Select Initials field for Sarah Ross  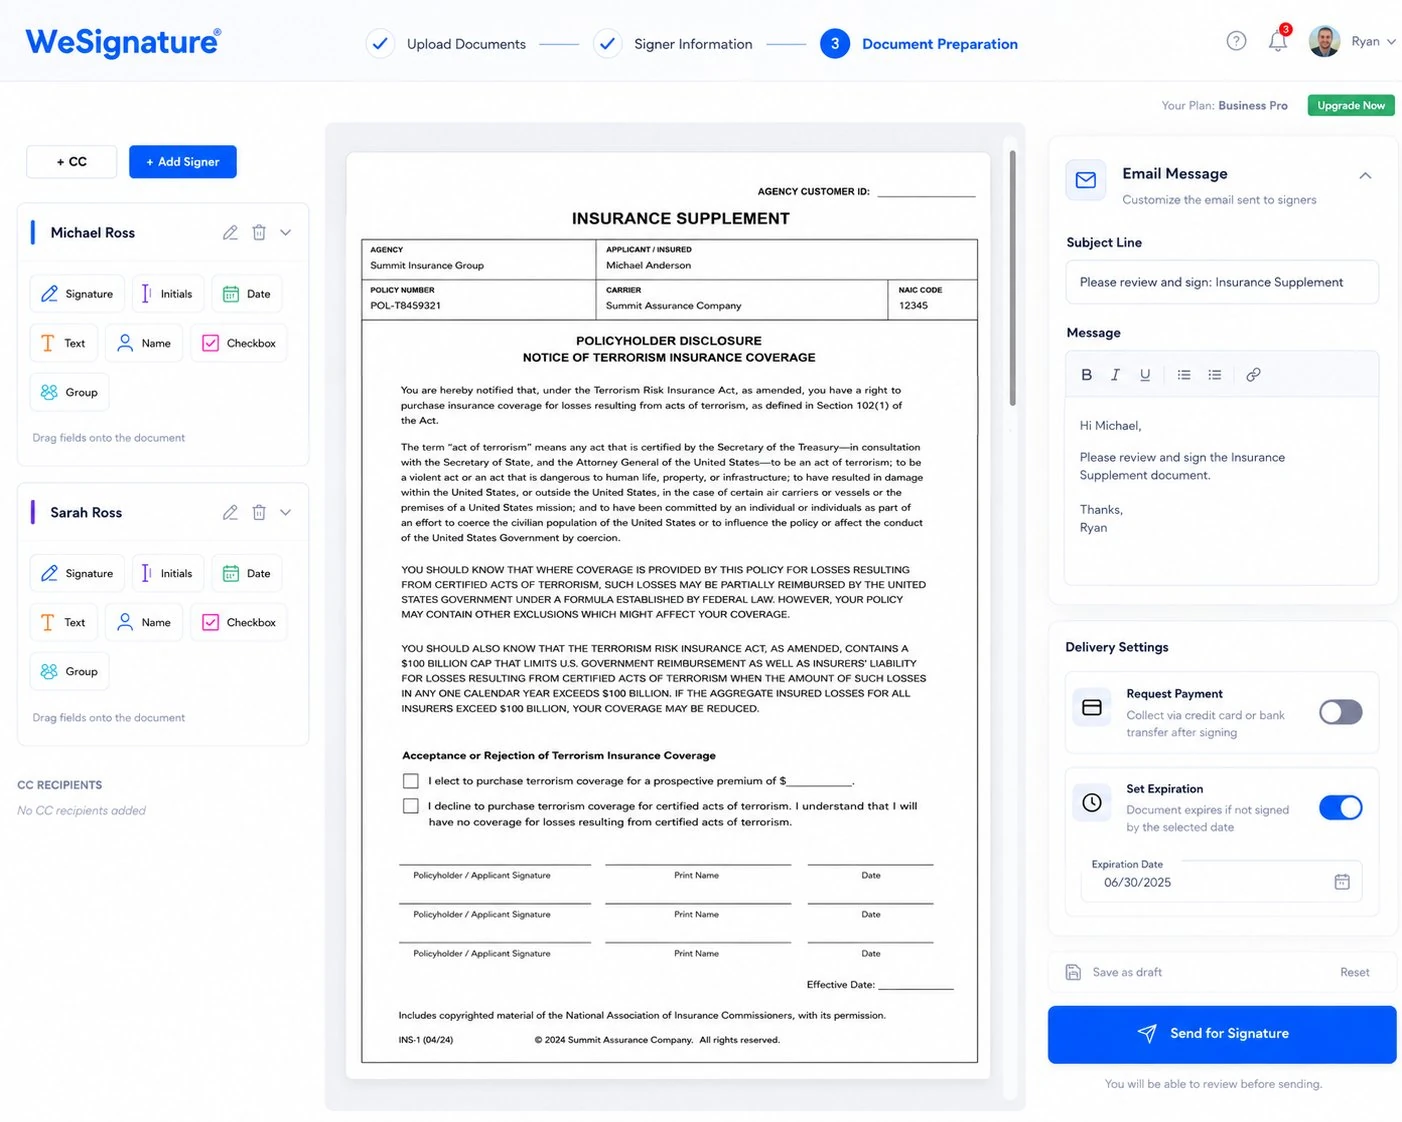(168, 573)
